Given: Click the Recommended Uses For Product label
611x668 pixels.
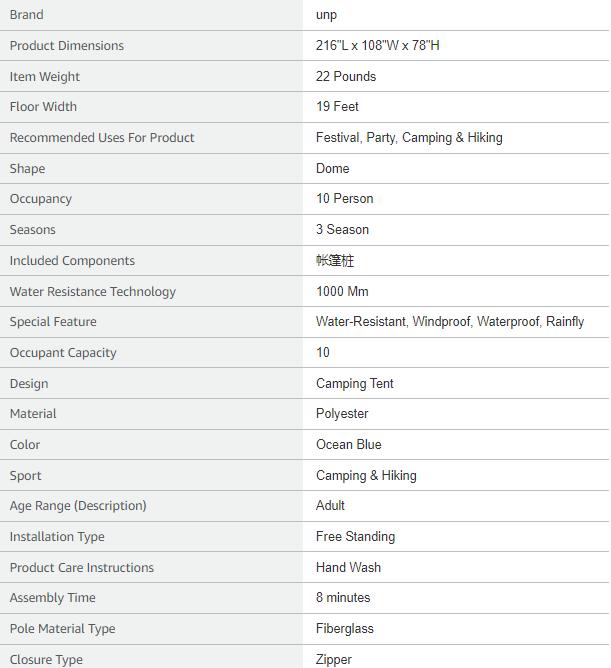Looking at the screenshot, I should (x=102, y=138).
